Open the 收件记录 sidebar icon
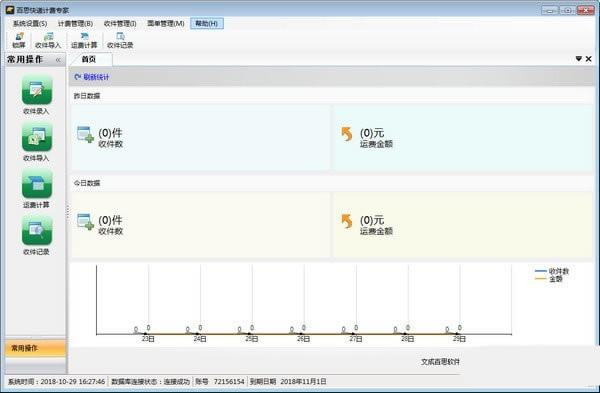600x393 pixels. pos(37,230)
